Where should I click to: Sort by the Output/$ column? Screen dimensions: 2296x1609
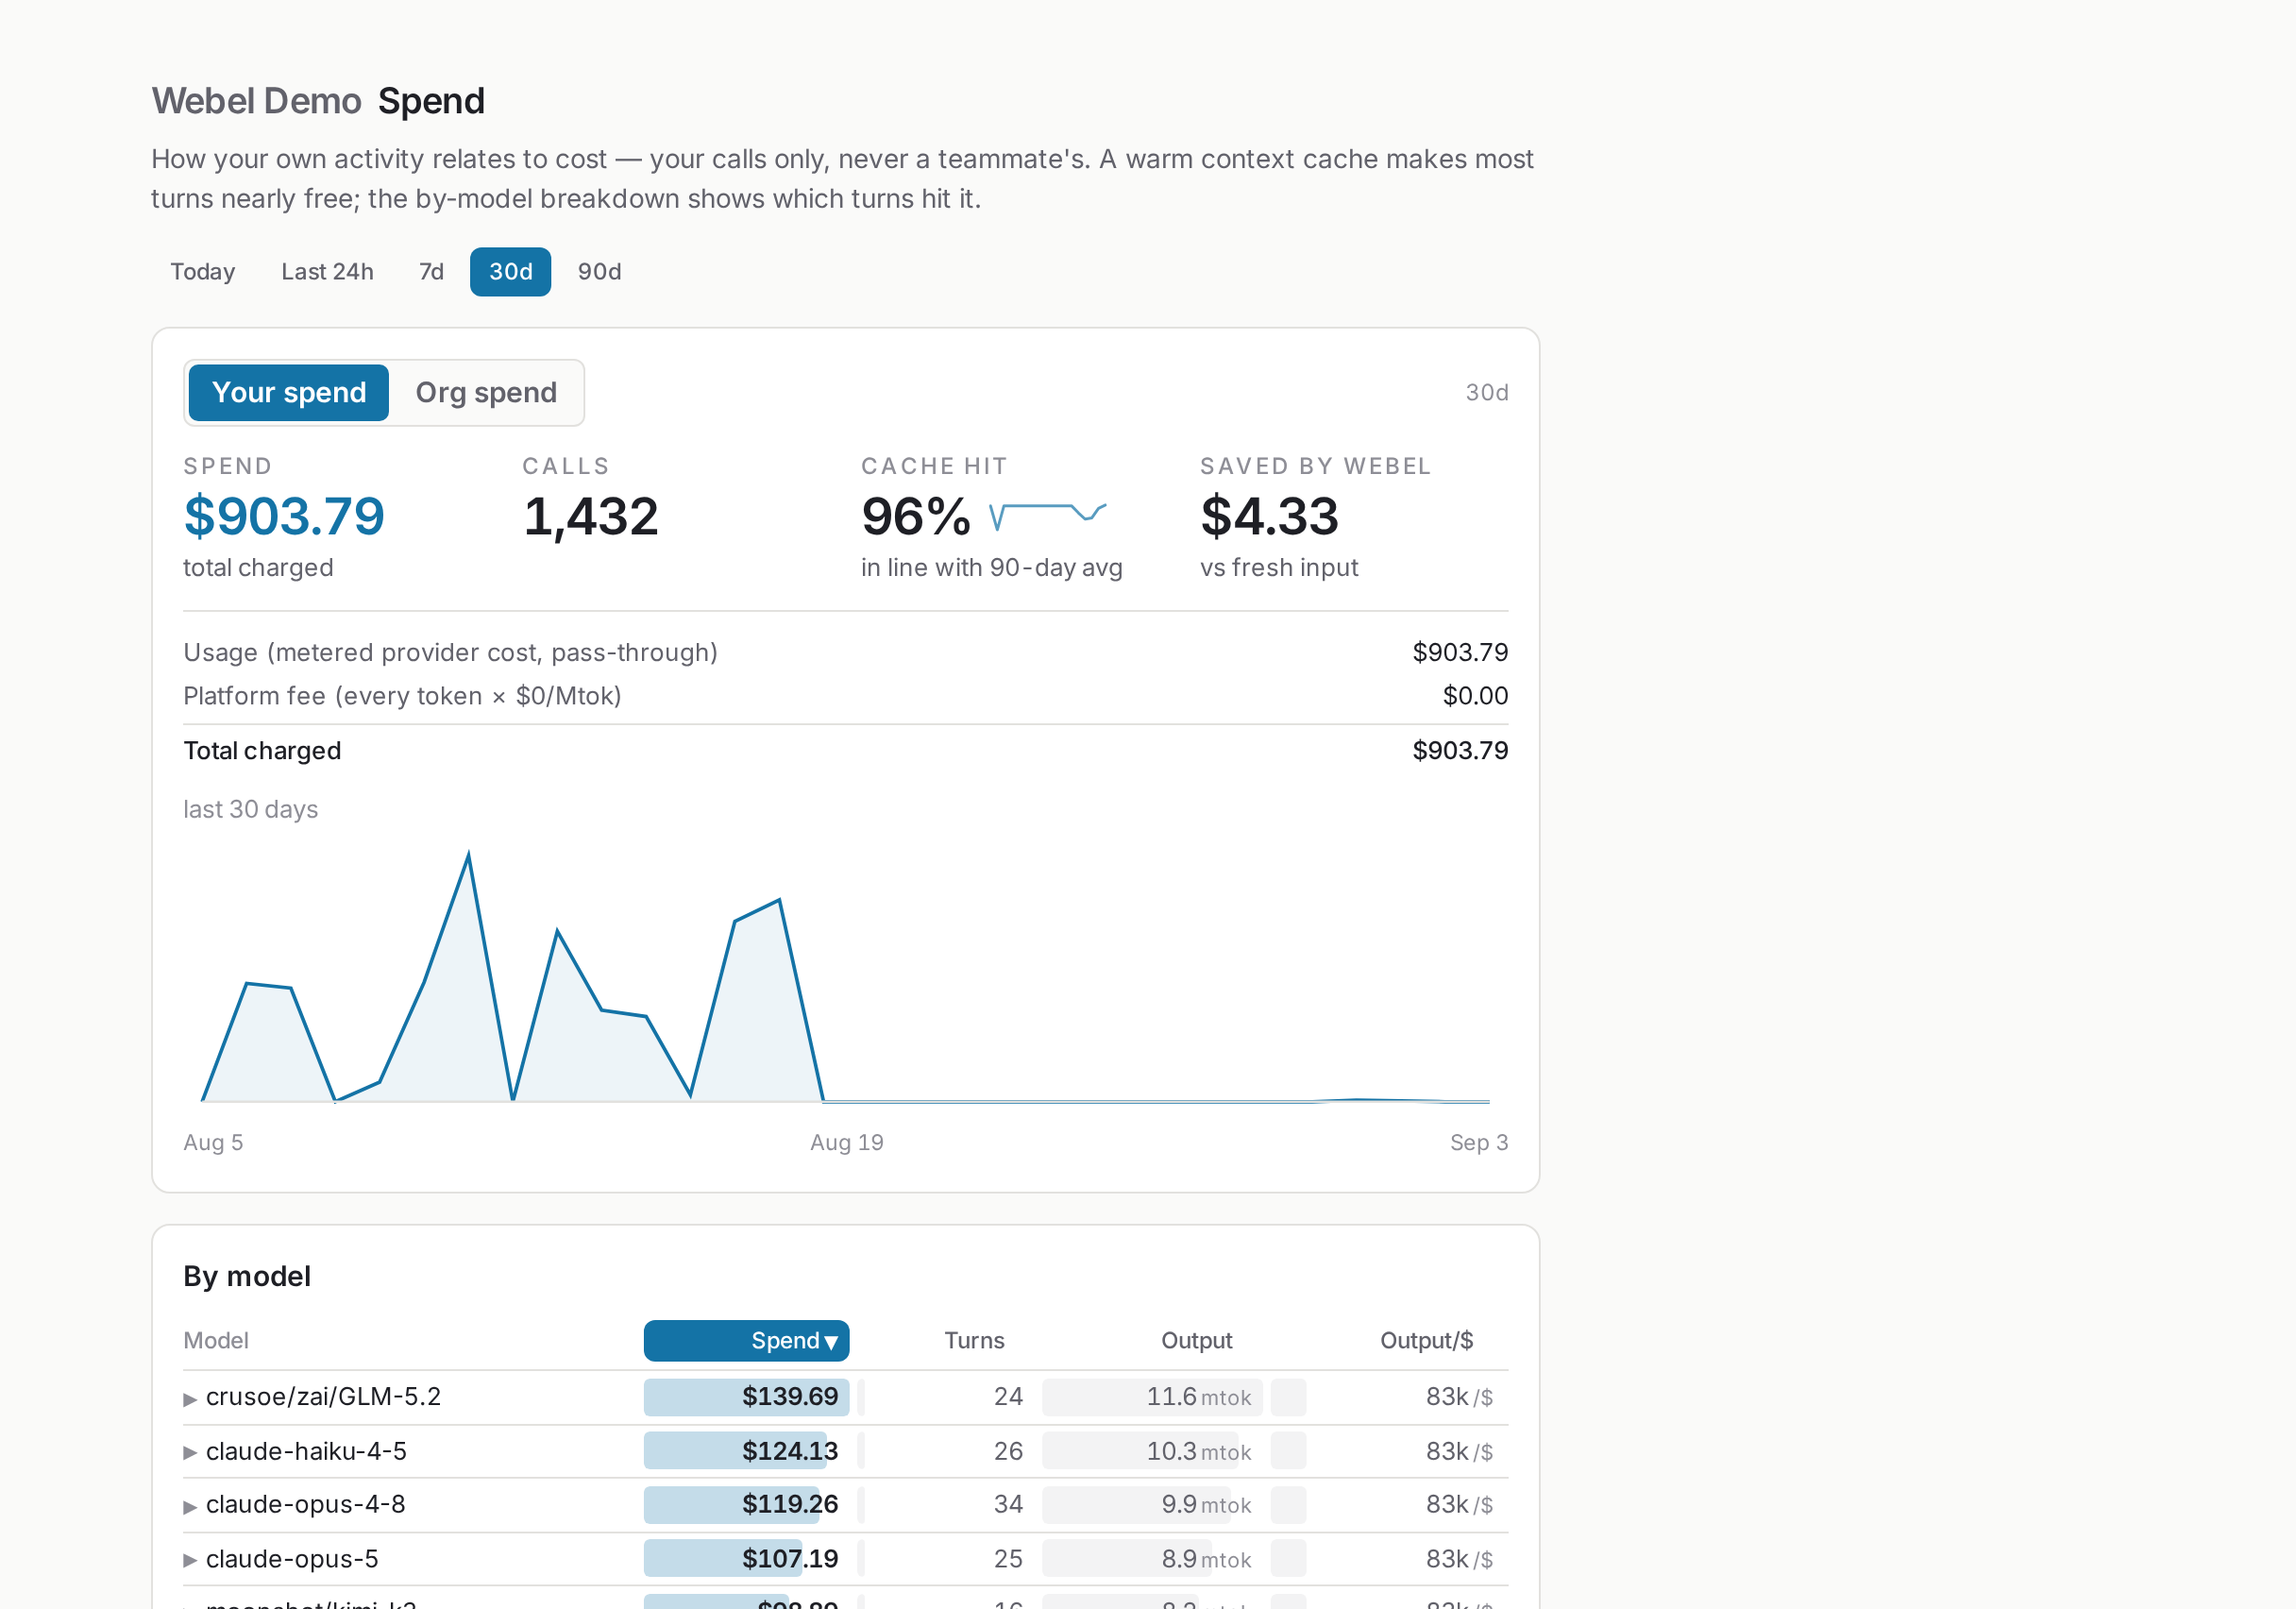[x=1426, y=1341]
